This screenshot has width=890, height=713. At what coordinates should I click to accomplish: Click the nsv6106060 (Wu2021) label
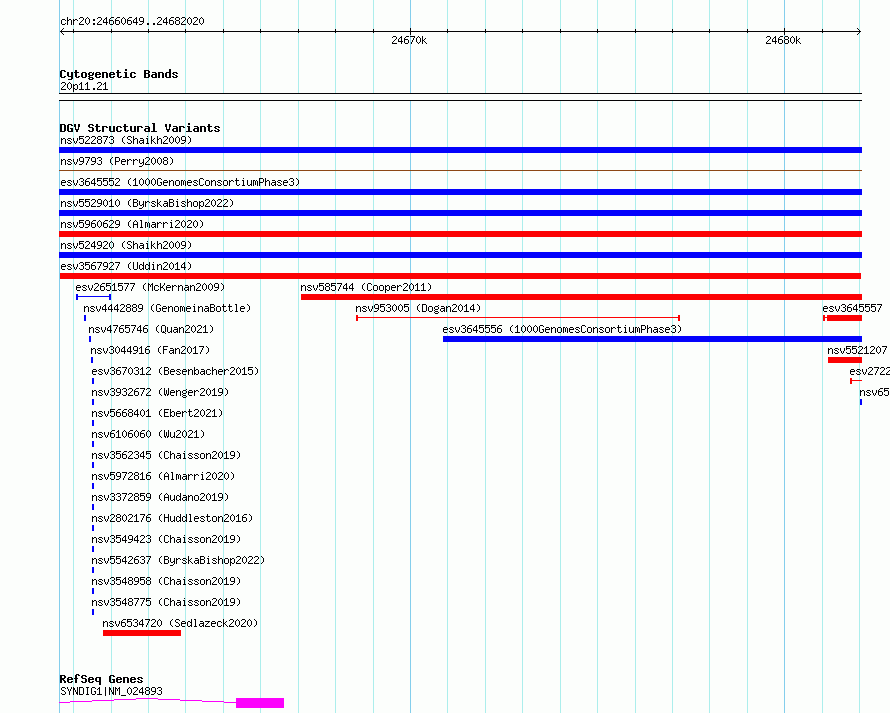point(148,434)
